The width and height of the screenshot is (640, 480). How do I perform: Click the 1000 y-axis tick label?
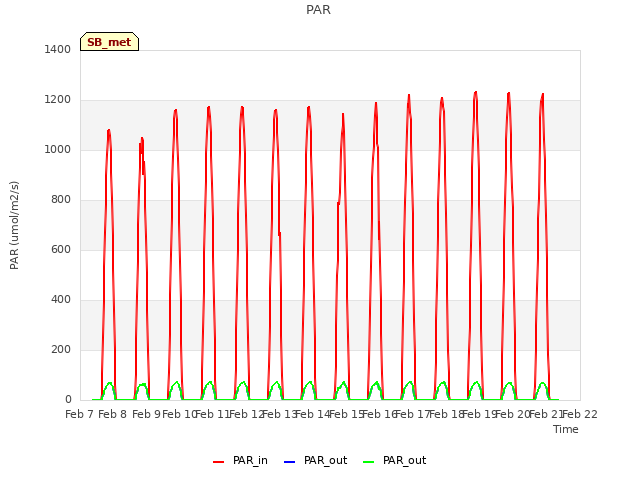coord(58,149)
